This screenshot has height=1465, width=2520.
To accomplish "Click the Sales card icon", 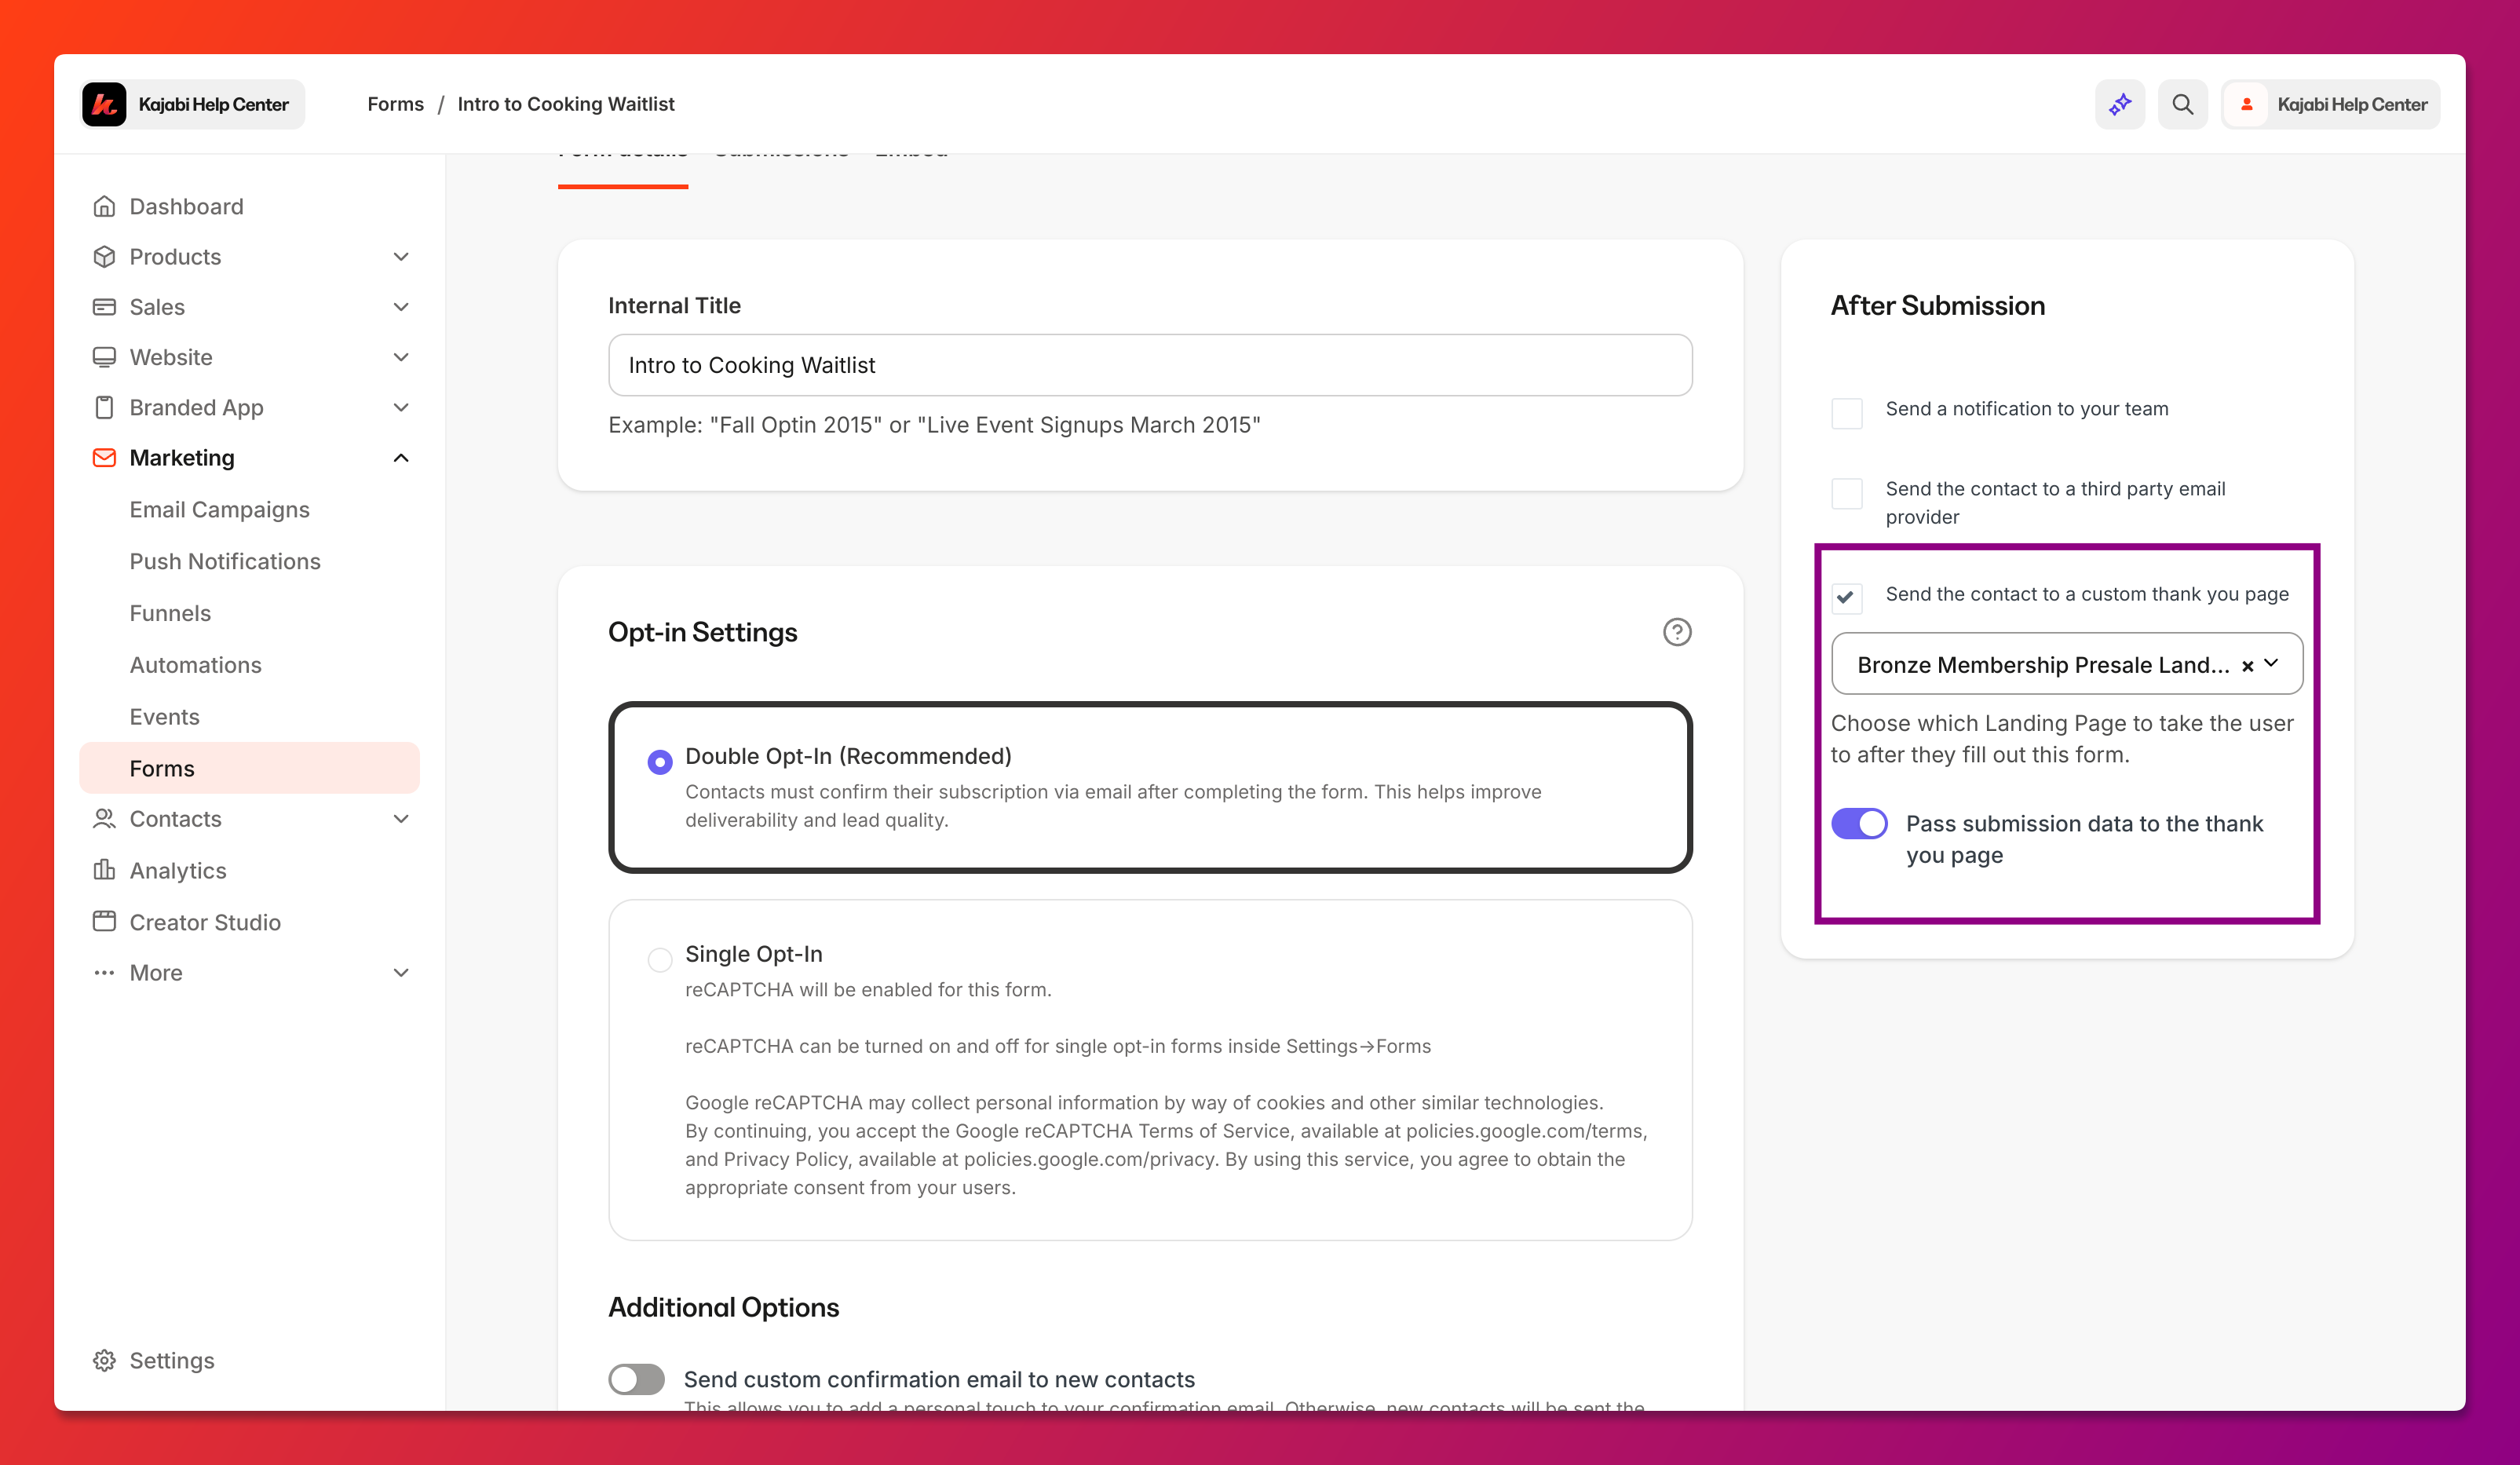I will 104,307.
